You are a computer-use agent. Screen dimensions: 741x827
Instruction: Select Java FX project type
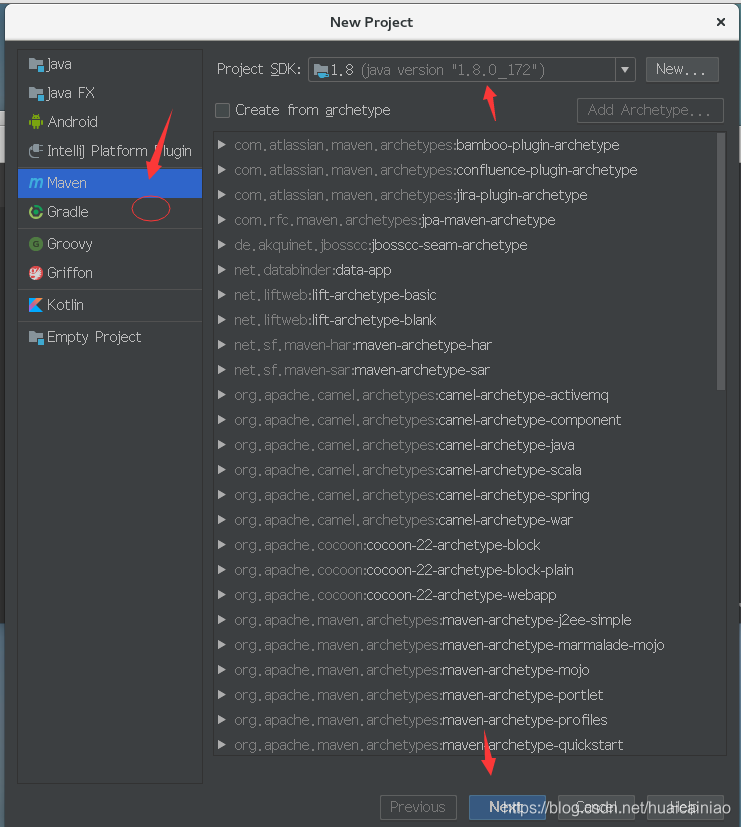coord(110,93)
